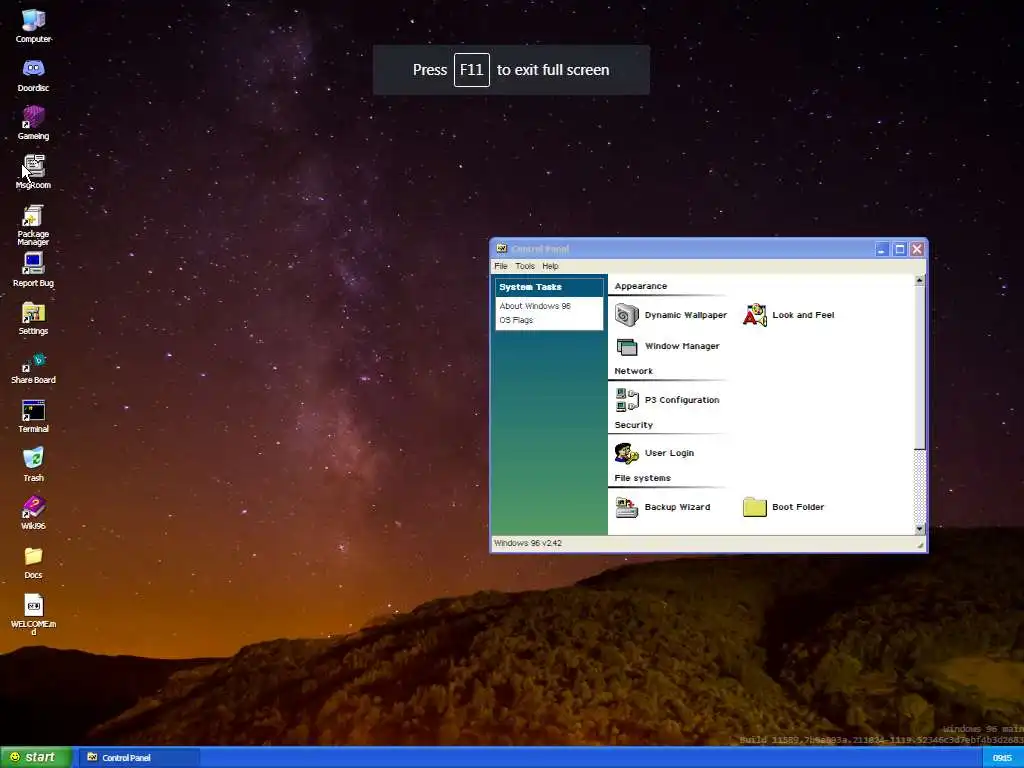Click the start button

coord(36,758)
